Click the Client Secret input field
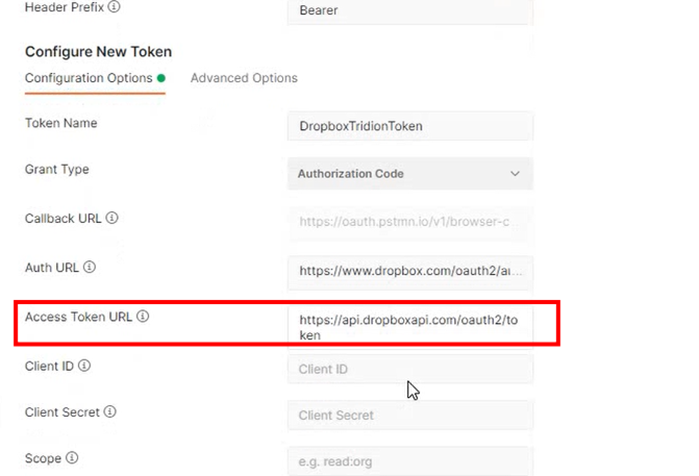699x476 pixels. (410, 415)
